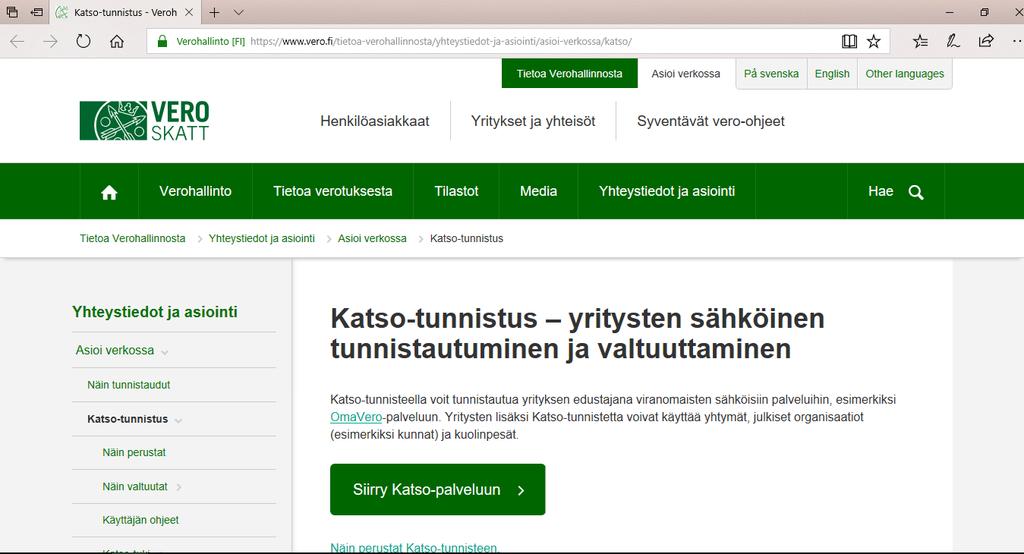Screen dimensions: 1024x554
Task: Share this page icon
Action: coord(985,41)
